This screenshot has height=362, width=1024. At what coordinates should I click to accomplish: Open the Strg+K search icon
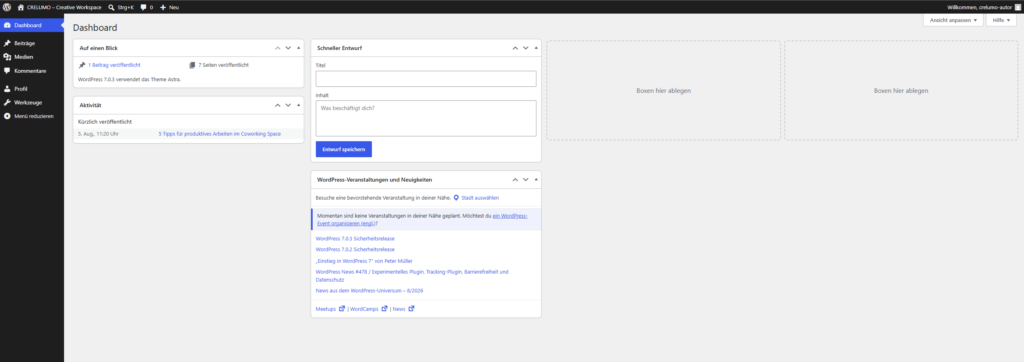[111, 7]
